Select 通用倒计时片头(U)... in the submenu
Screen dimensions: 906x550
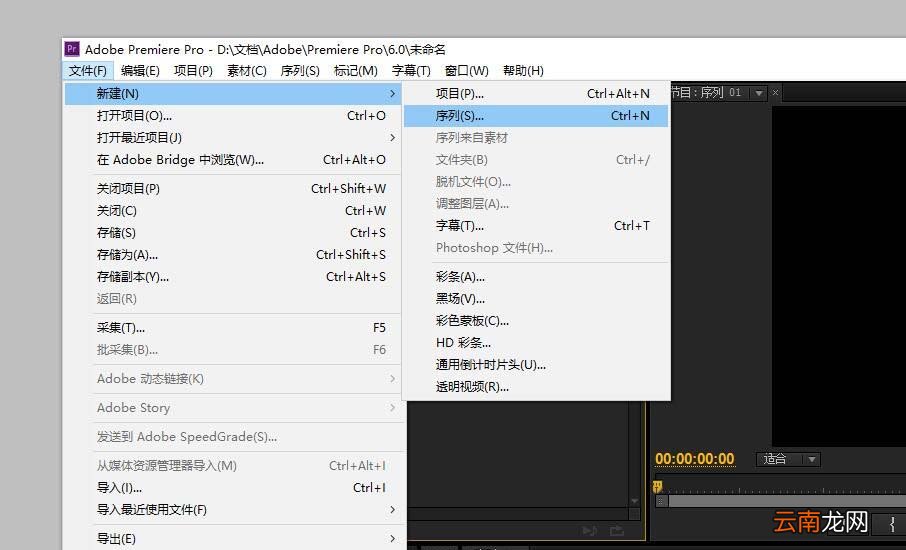click(x=536, y=365)
